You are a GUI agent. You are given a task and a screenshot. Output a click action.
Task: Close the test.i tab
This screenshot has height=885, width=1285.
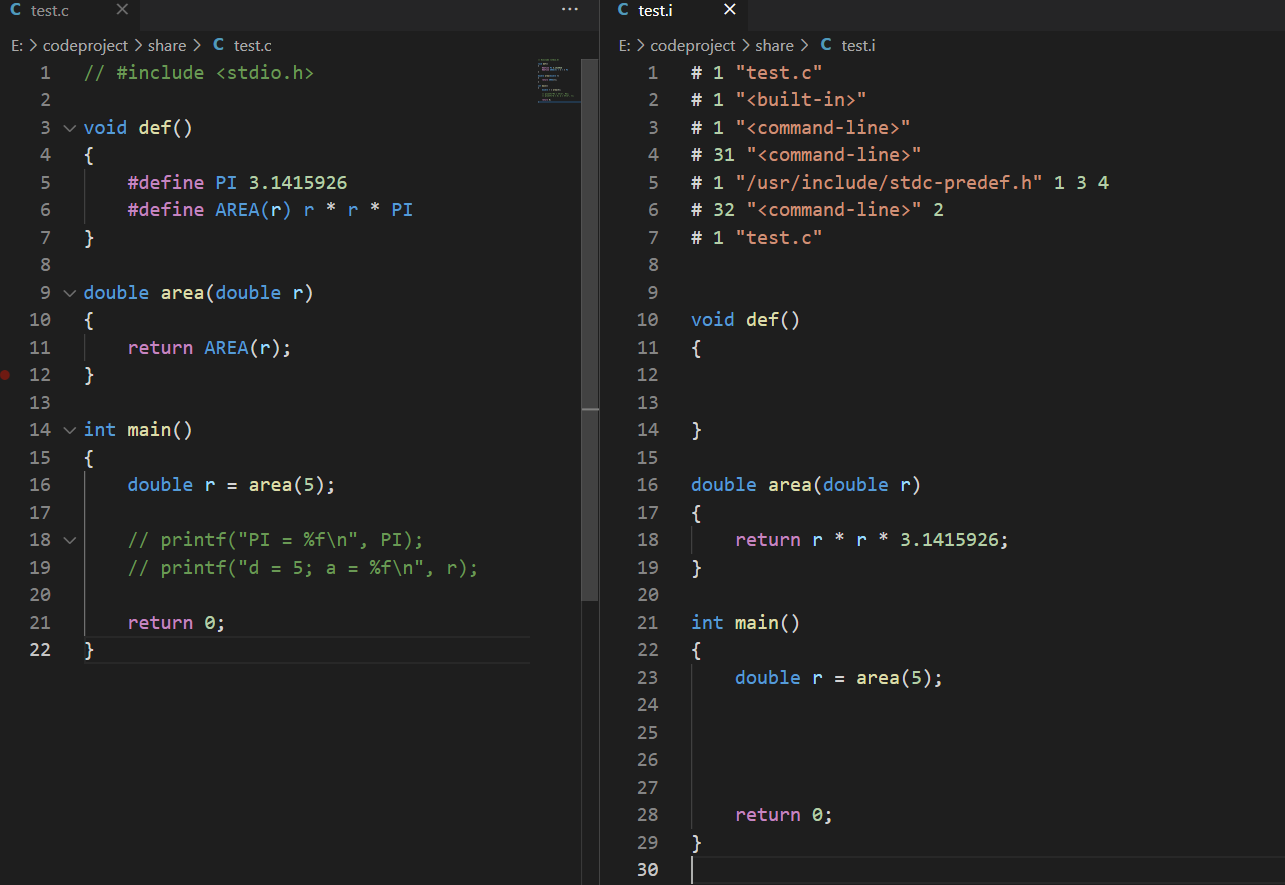pos(729,10)
